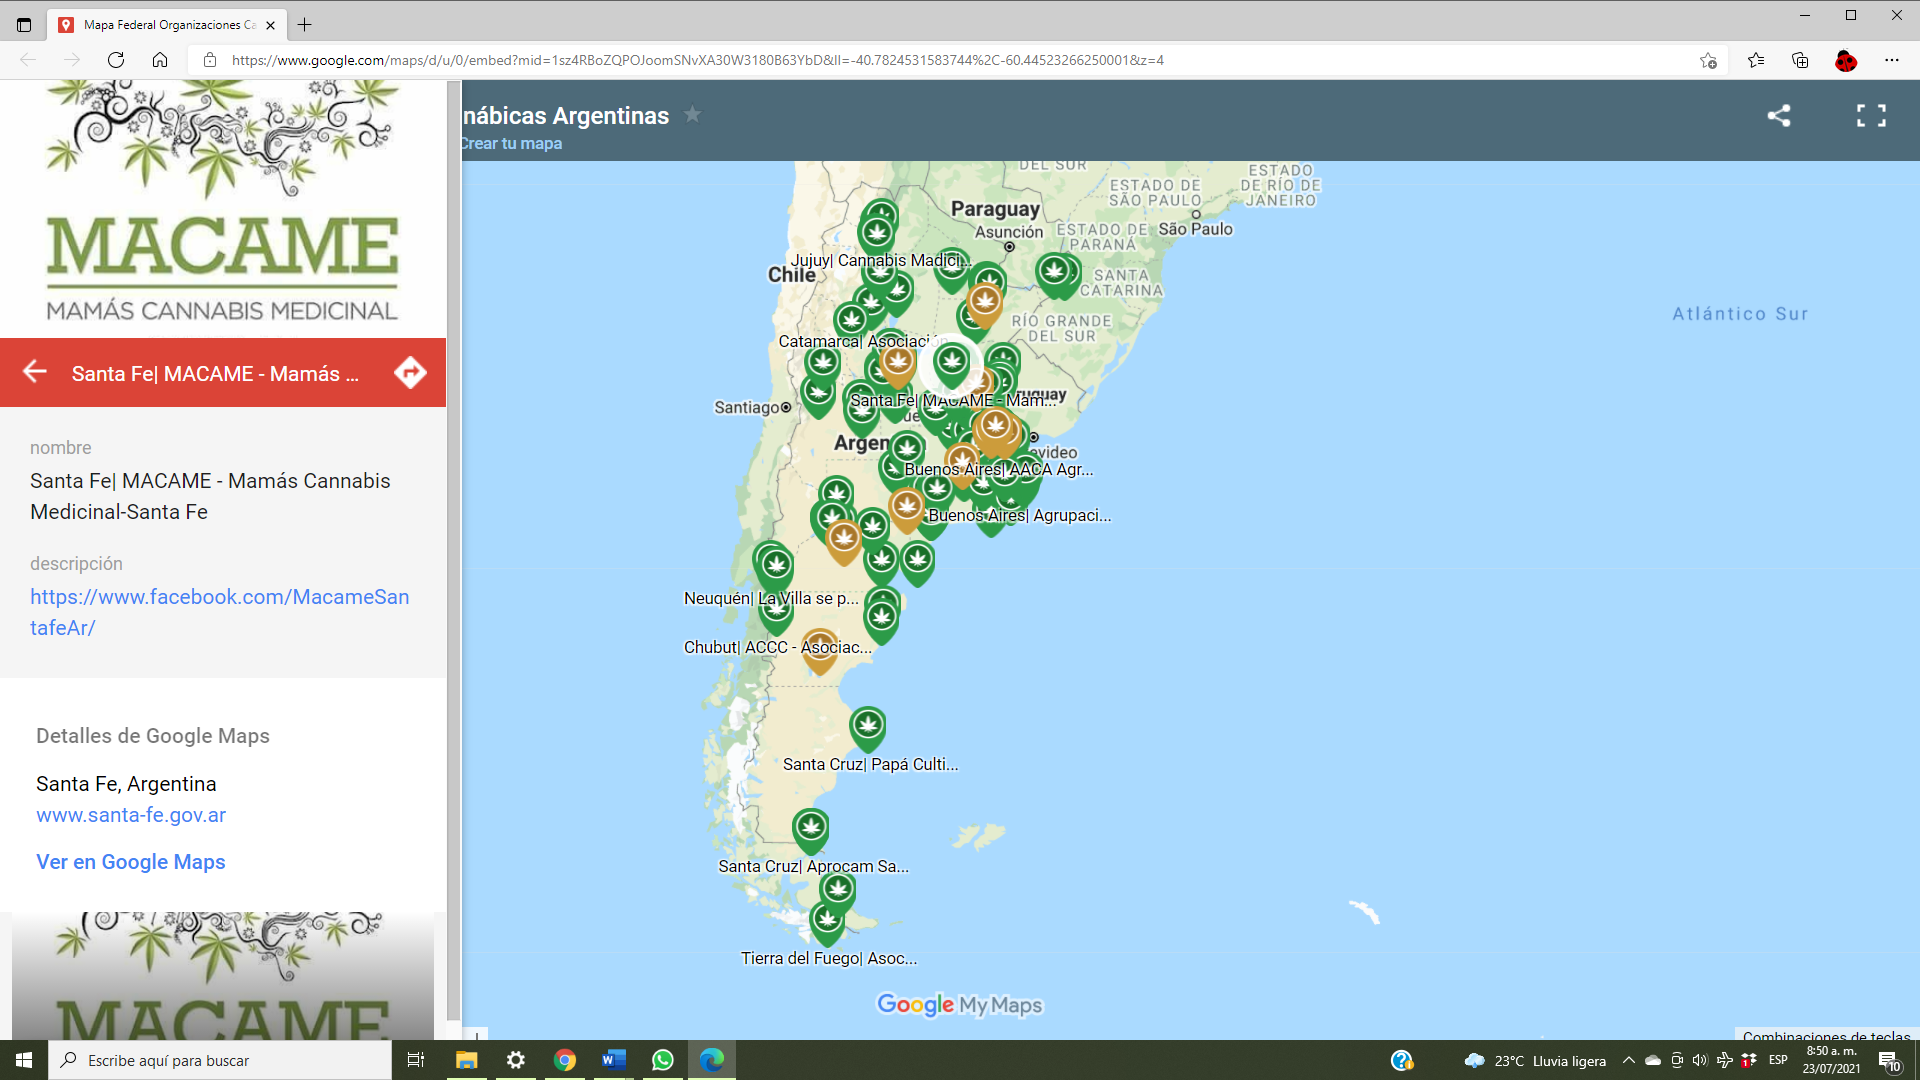The width and height of the screenshot is (1920, 1080).
Task: Open the help icon in system tray
Action: pyautogui.click(x=1402, y=1060)
